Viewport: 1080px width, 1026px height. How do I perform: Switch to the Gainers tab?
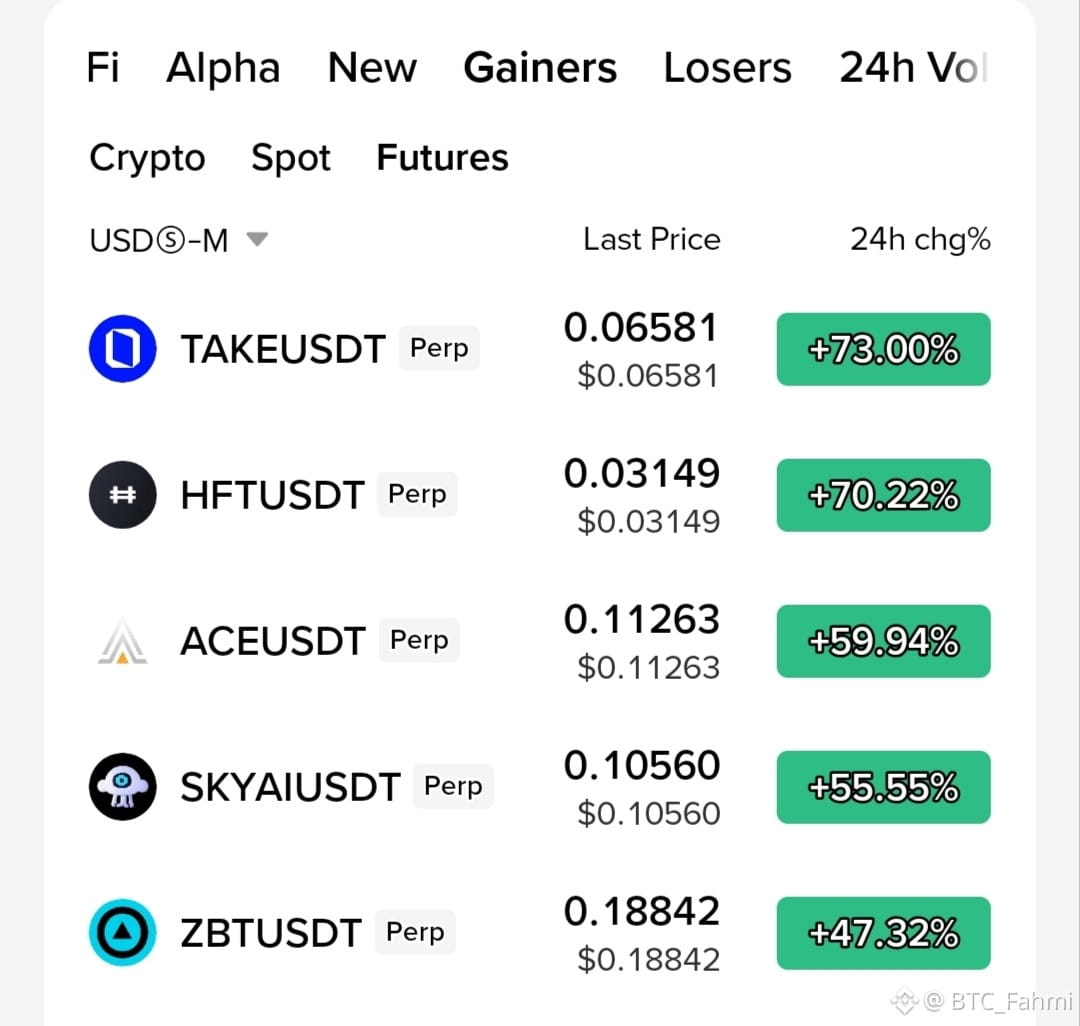[540, 67]
